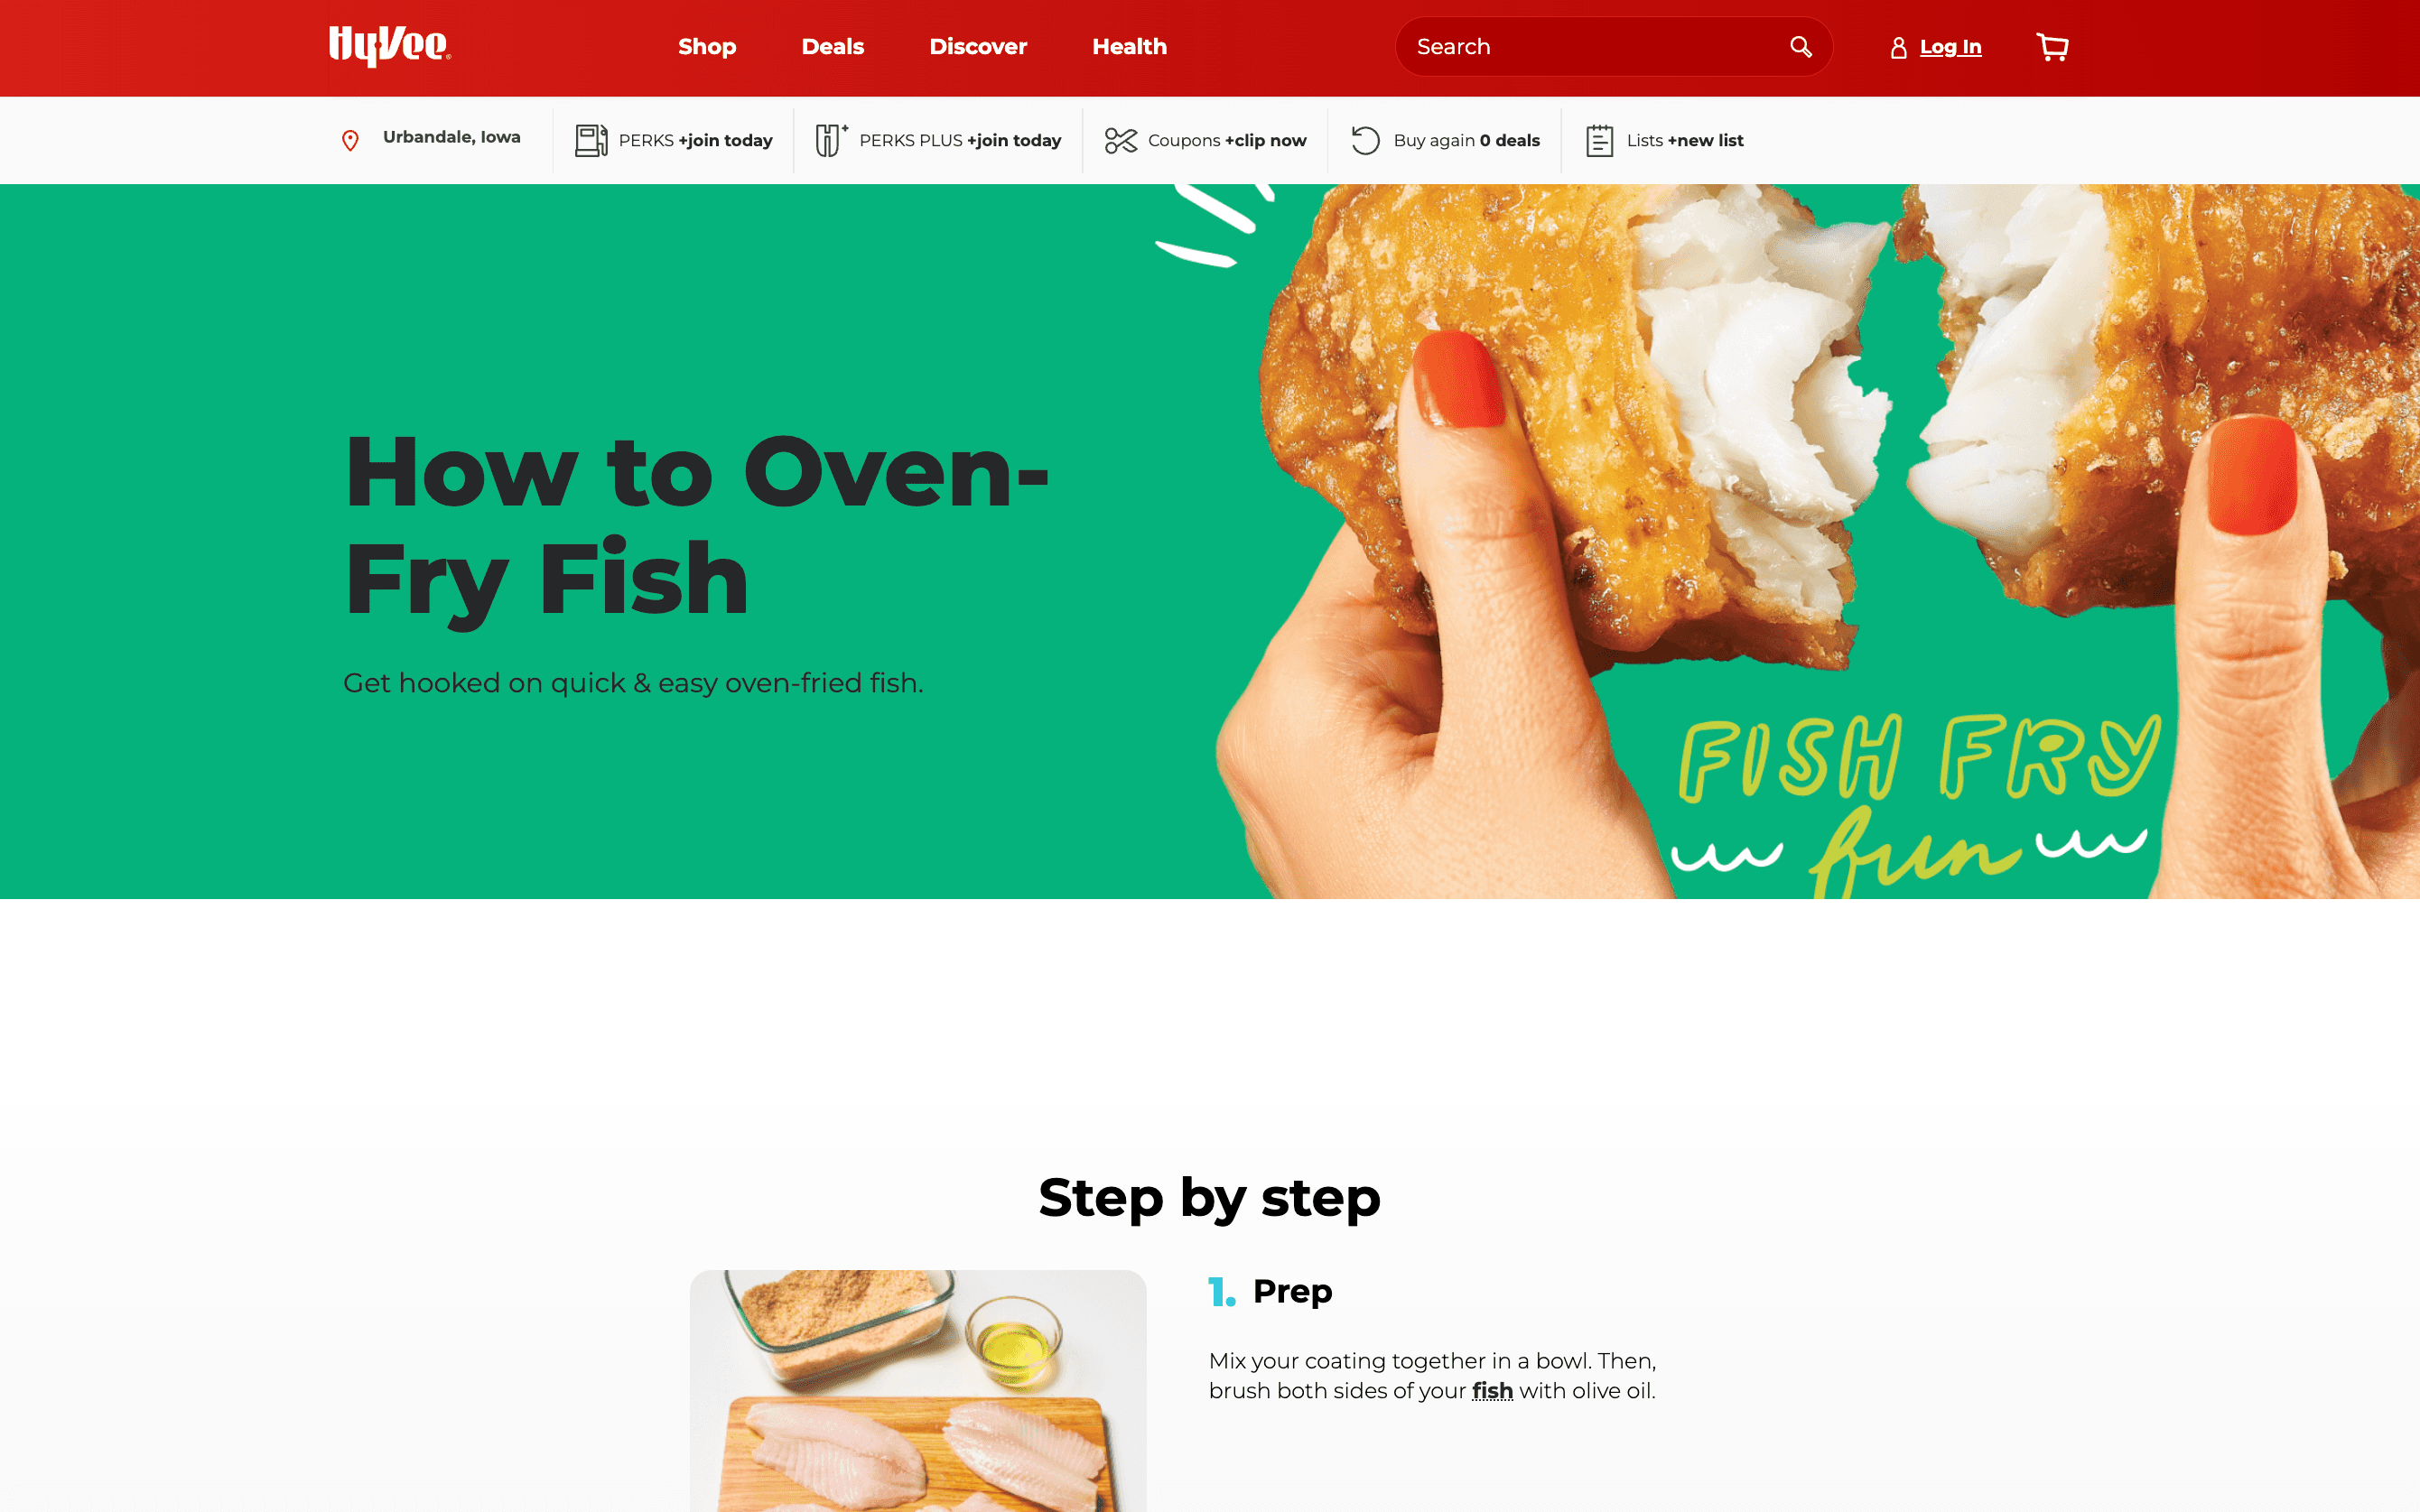This screenshot has width=2420, height=1512.
Task: Click the +clip now coupons link
Action: coord(1265,141)
